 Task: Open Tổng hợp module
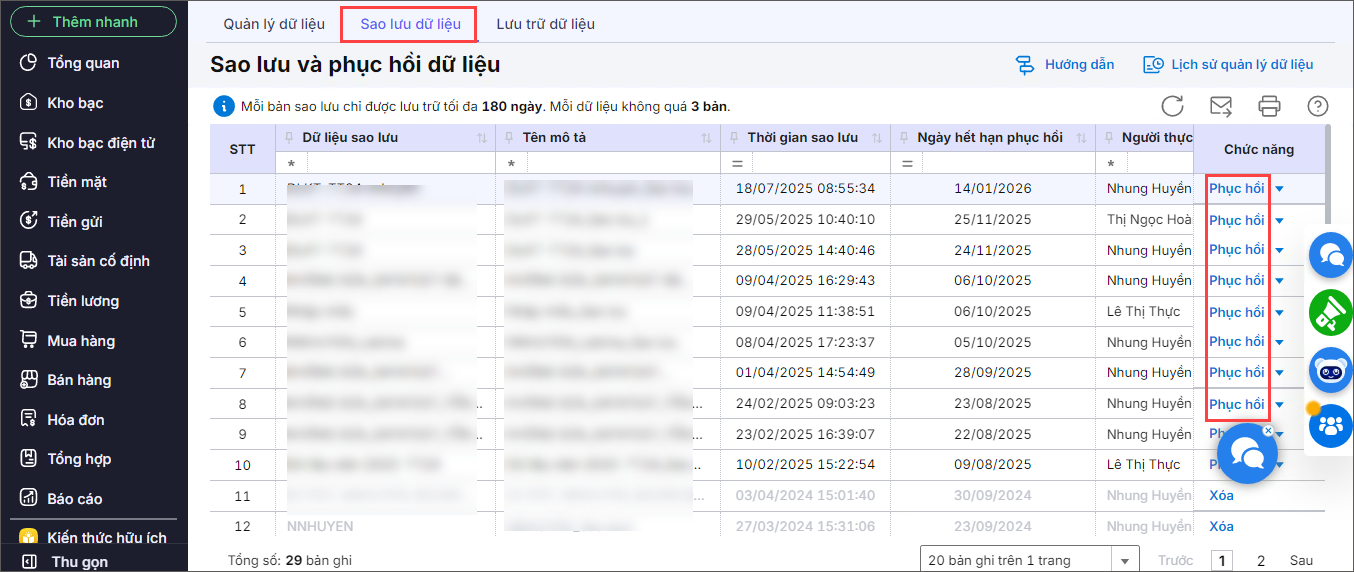click(x=79, y=459)
